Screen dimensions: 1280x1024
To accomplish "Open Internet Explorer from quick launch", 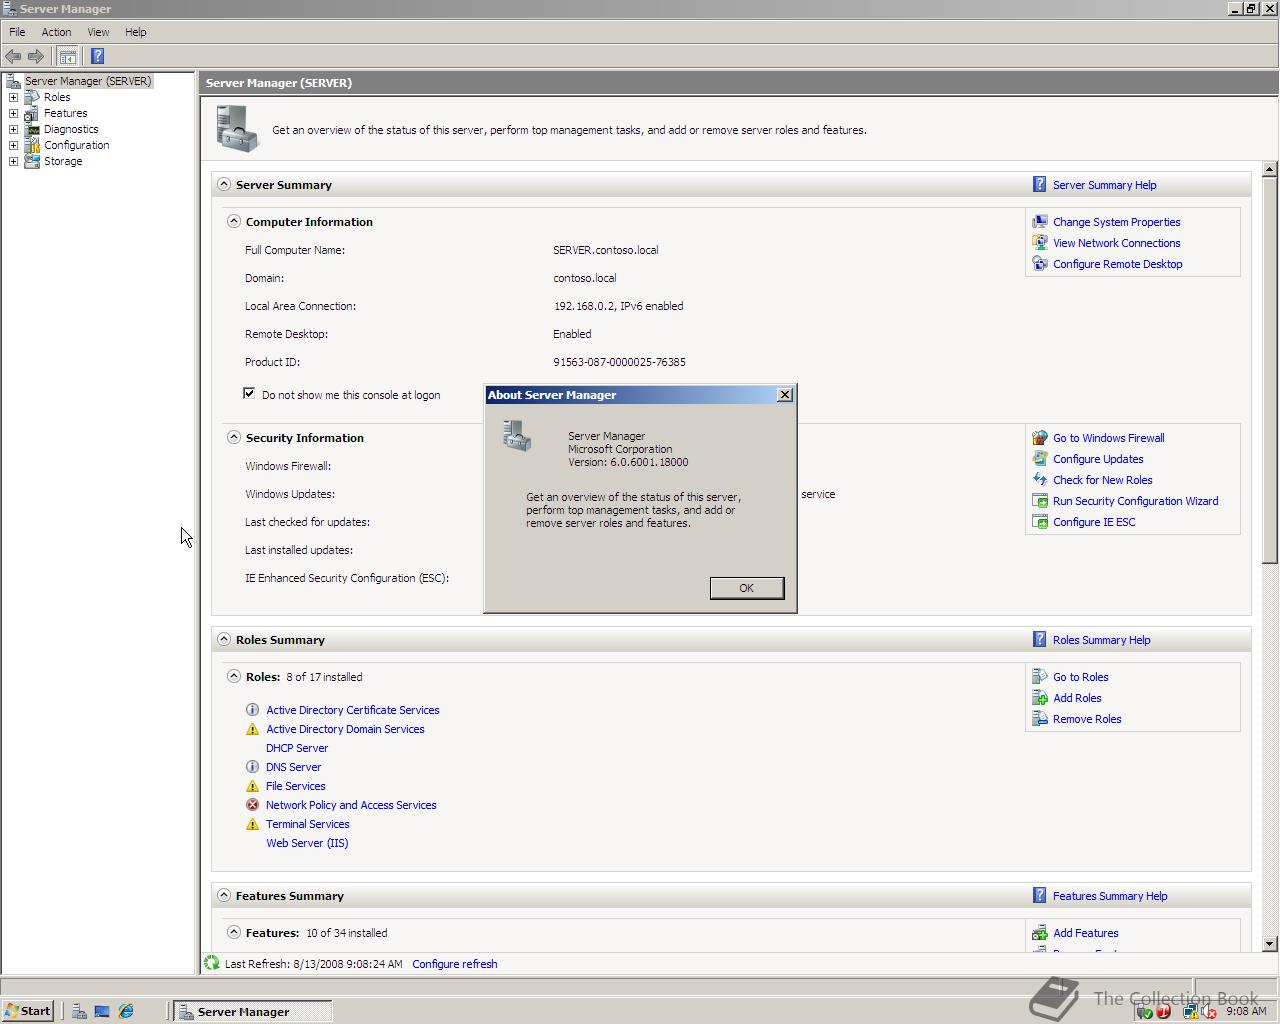I will click(x=126, y=1011).
